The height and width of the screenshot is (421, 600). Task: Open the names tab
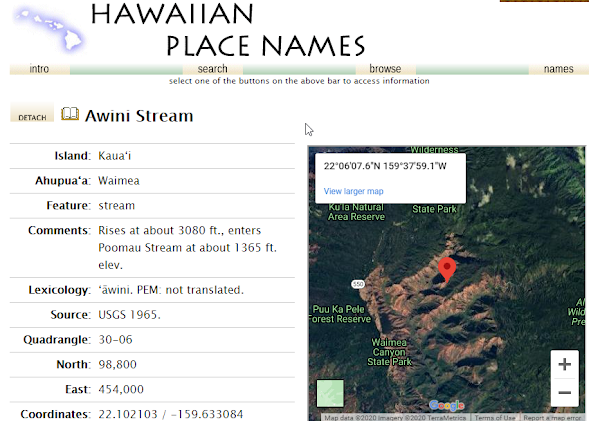pyautogui.click(x=559, y=69)
